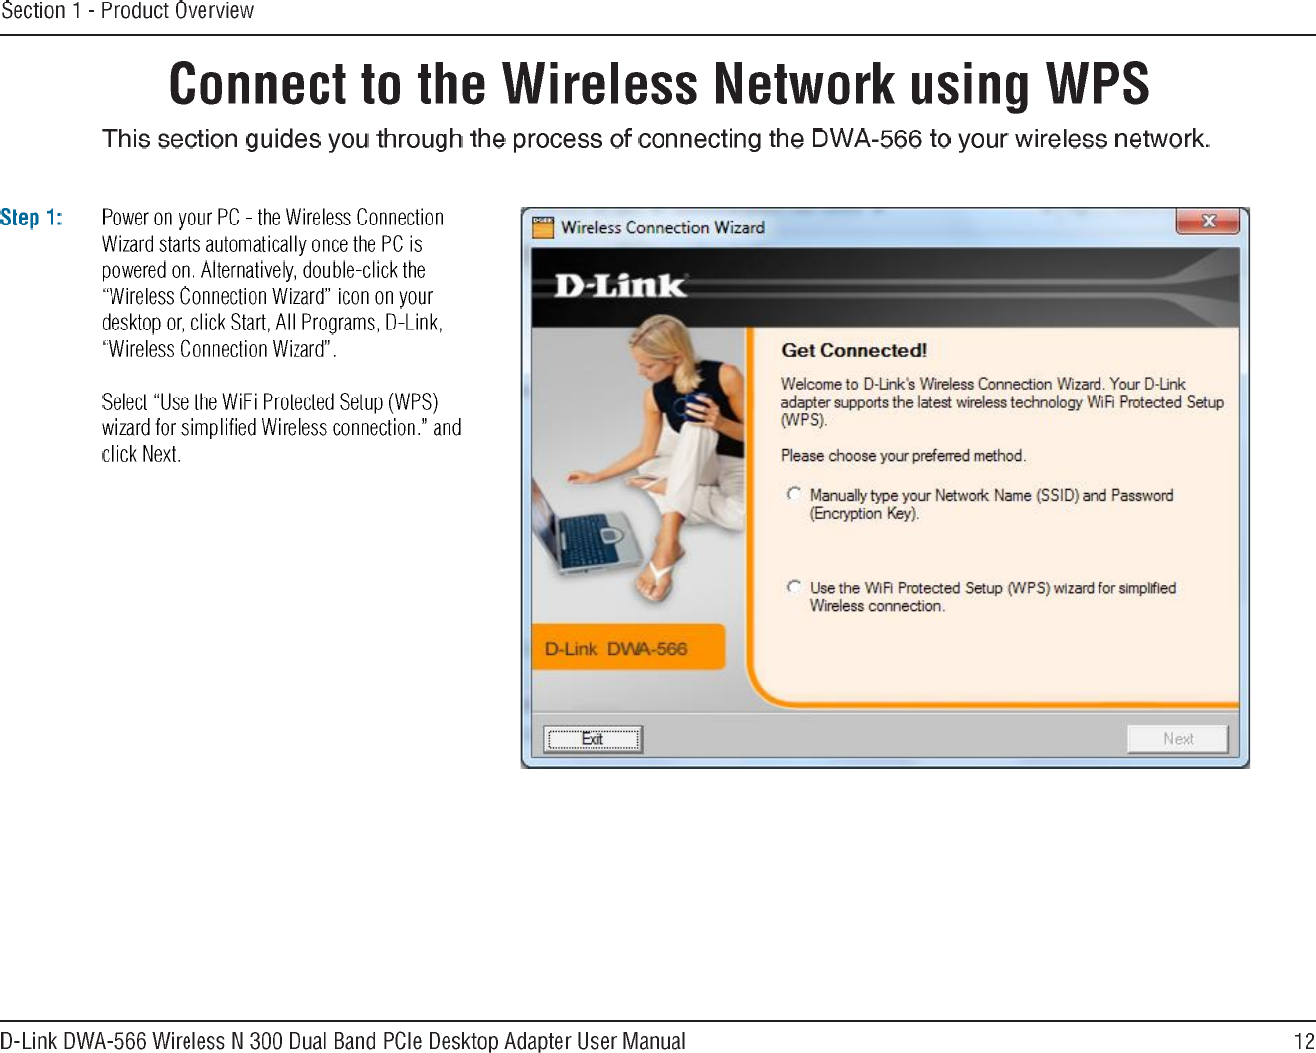Close the Wireless Connection Wizard window
The height and width of the screenshot is (1053, 1316).
click(1208, 221)
